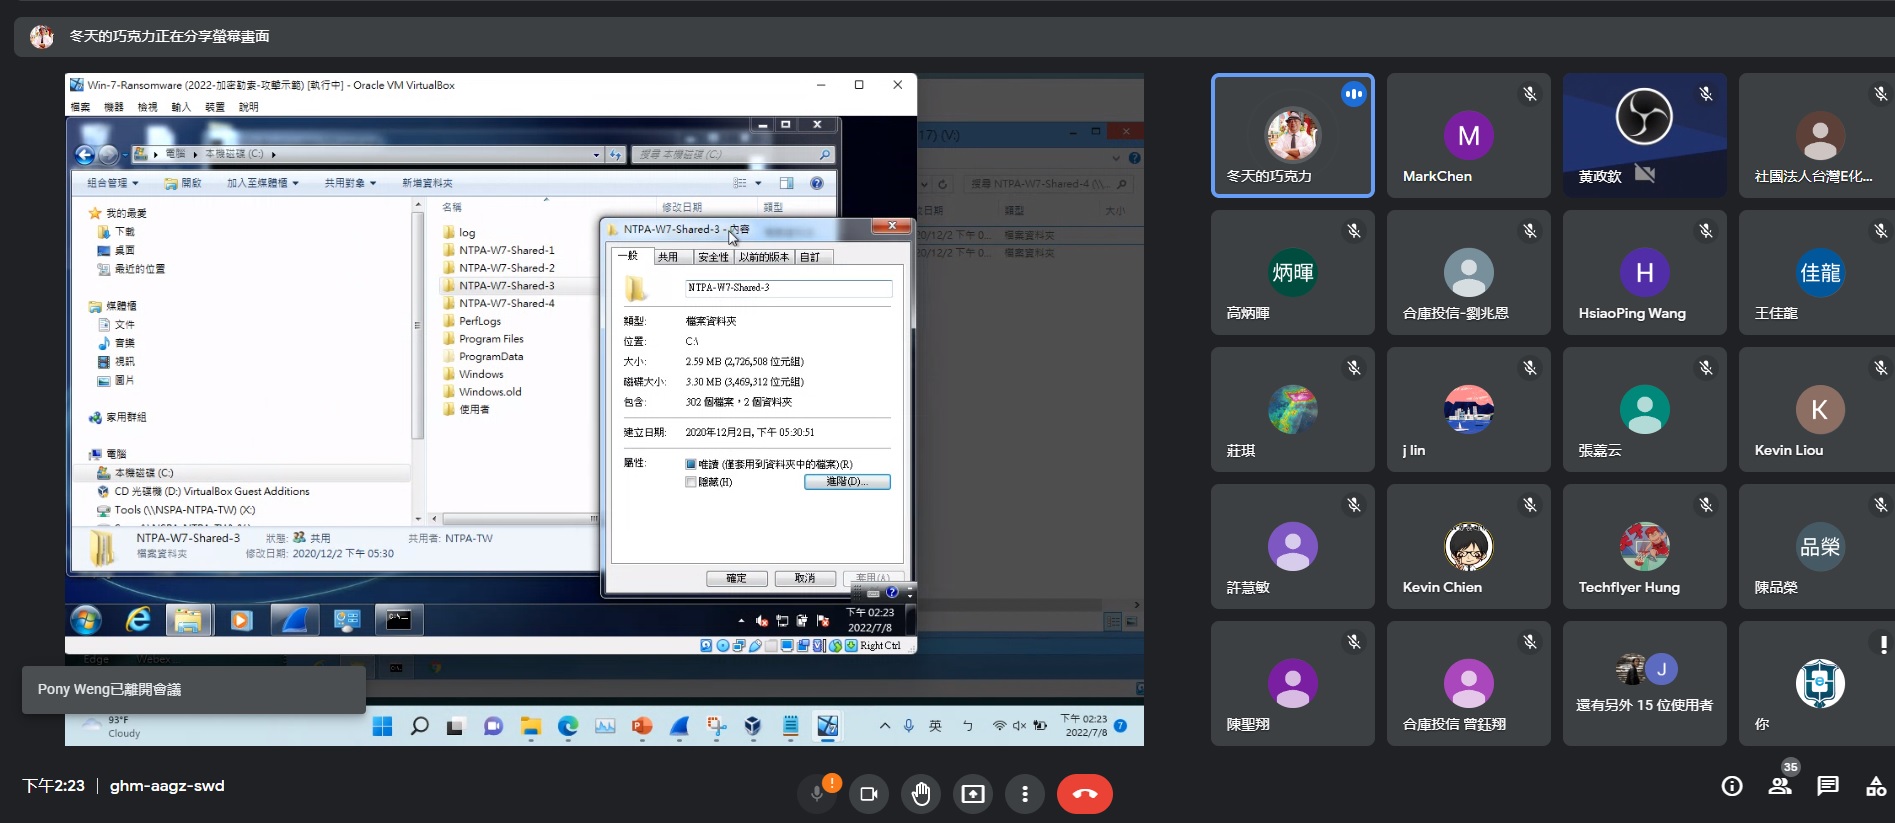
Task: Click Windows 11 Start button in shared screen
Action: click(382, 726)
